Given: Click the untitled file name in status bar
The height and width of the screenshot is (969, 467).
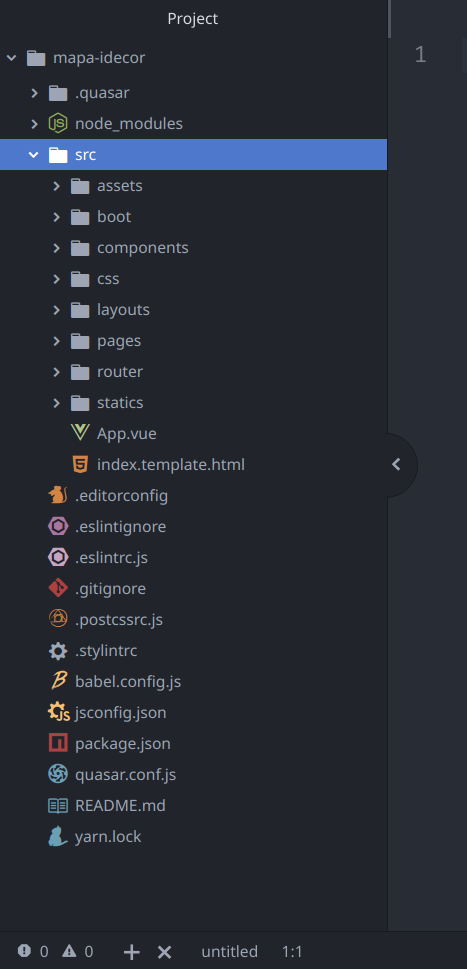Looking at the screenshot, I should coord(229,951).
